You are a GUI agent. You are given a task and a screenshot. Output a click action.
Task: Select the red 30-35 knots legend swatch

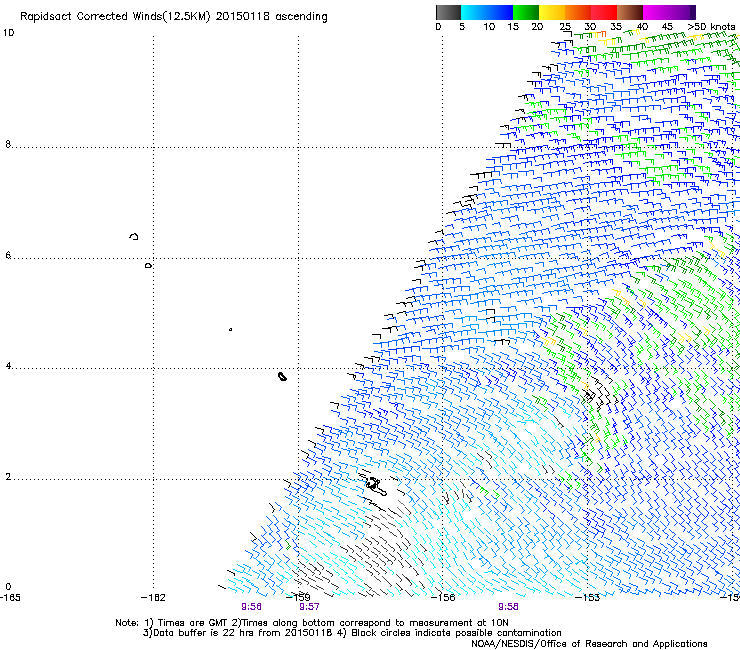coord(604,12)
